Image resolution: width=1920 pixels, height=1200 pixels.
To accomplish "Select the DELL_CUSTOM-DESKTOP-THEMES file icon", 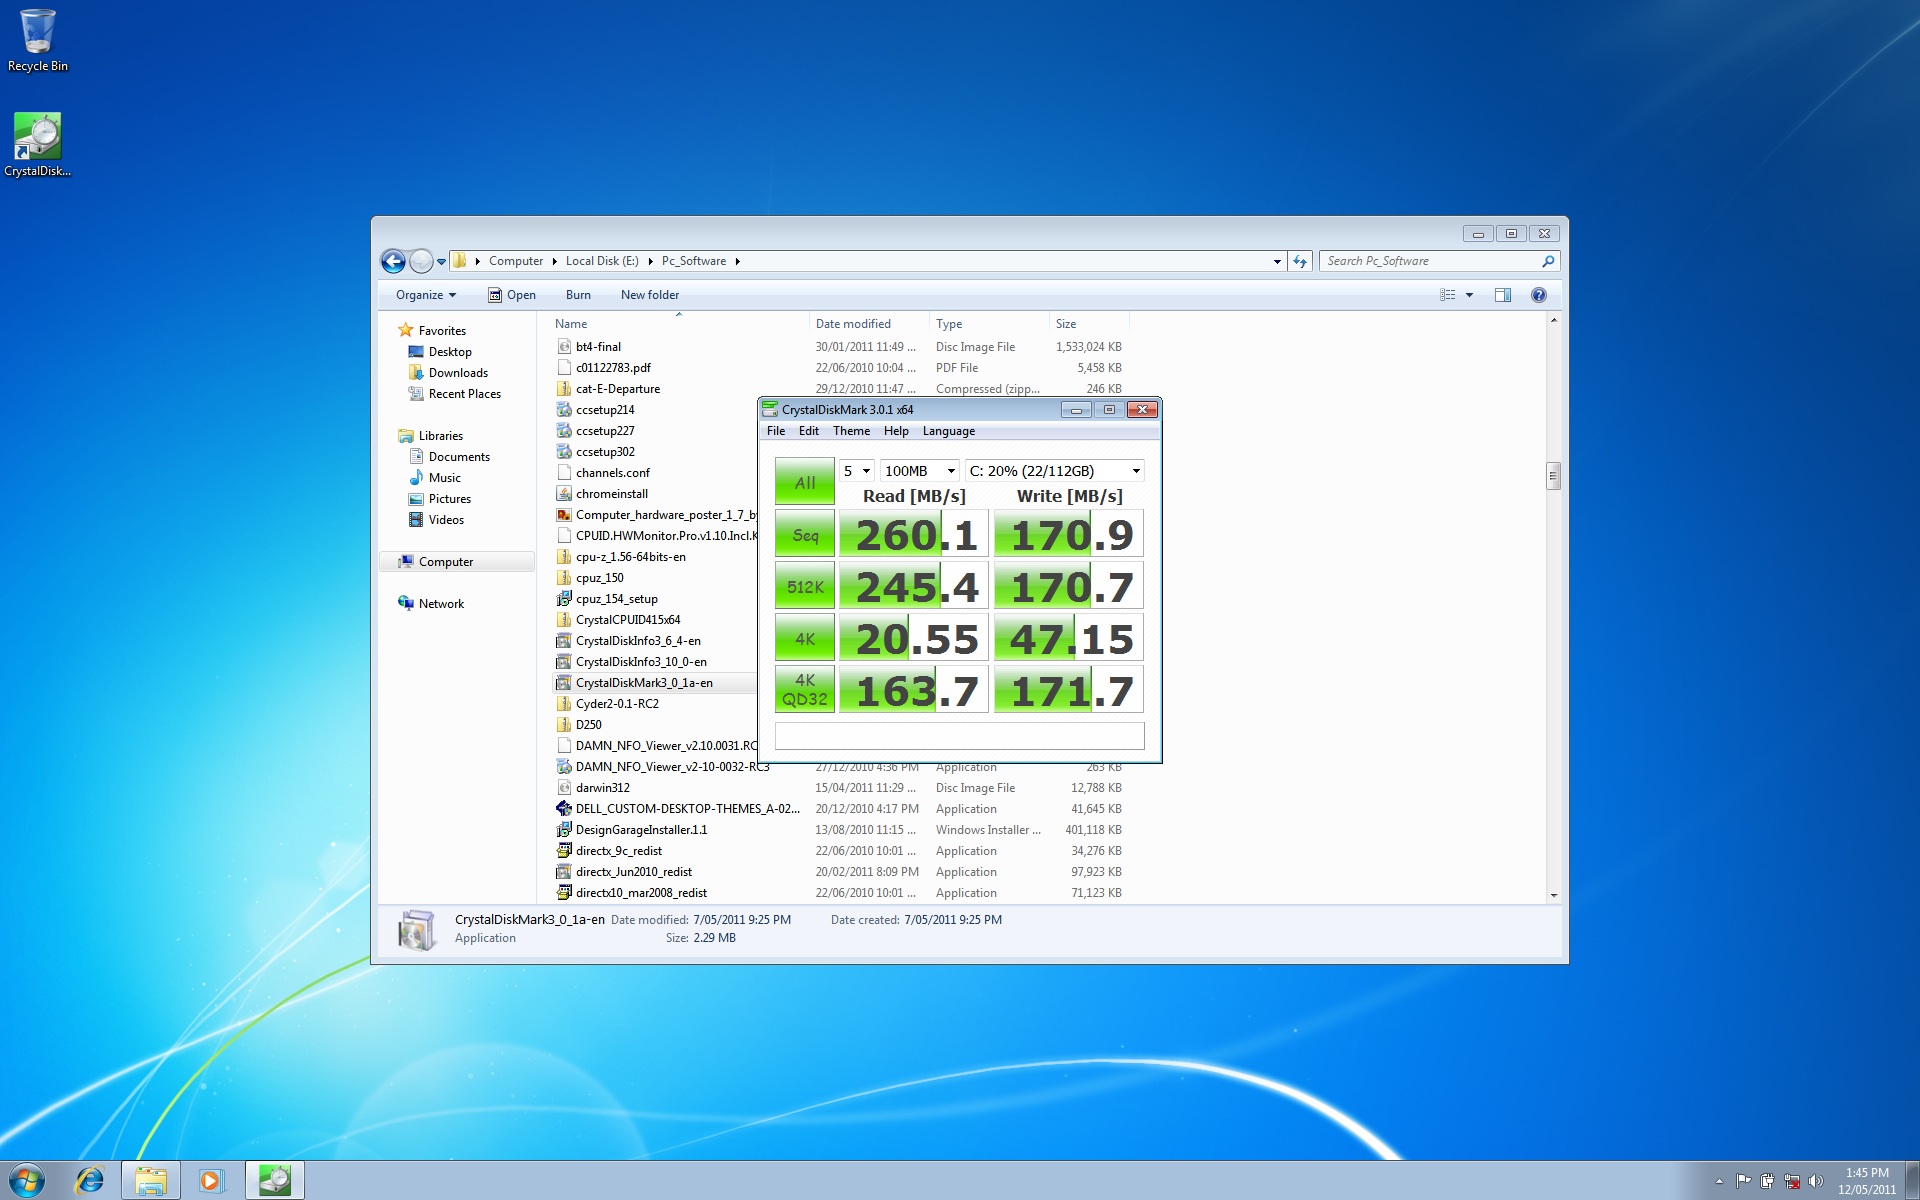I will (564, 809).
